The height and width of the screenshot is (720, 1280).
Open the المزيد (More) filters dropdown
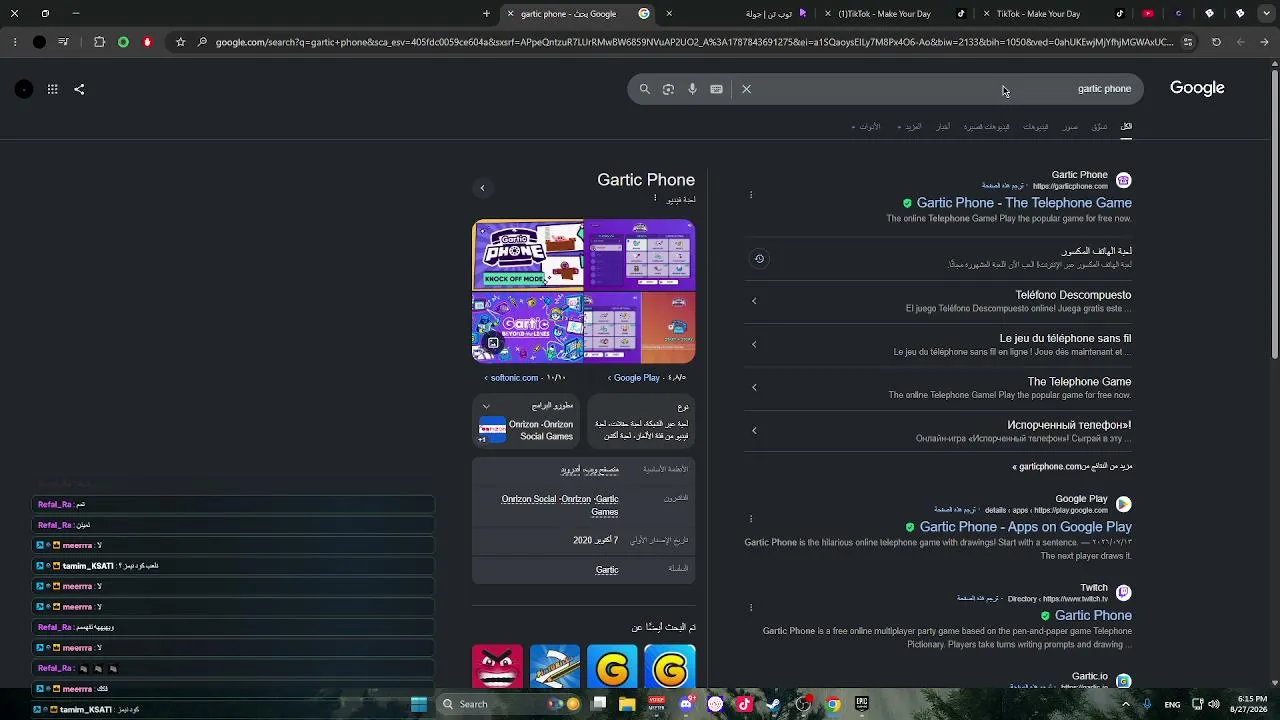910,127
